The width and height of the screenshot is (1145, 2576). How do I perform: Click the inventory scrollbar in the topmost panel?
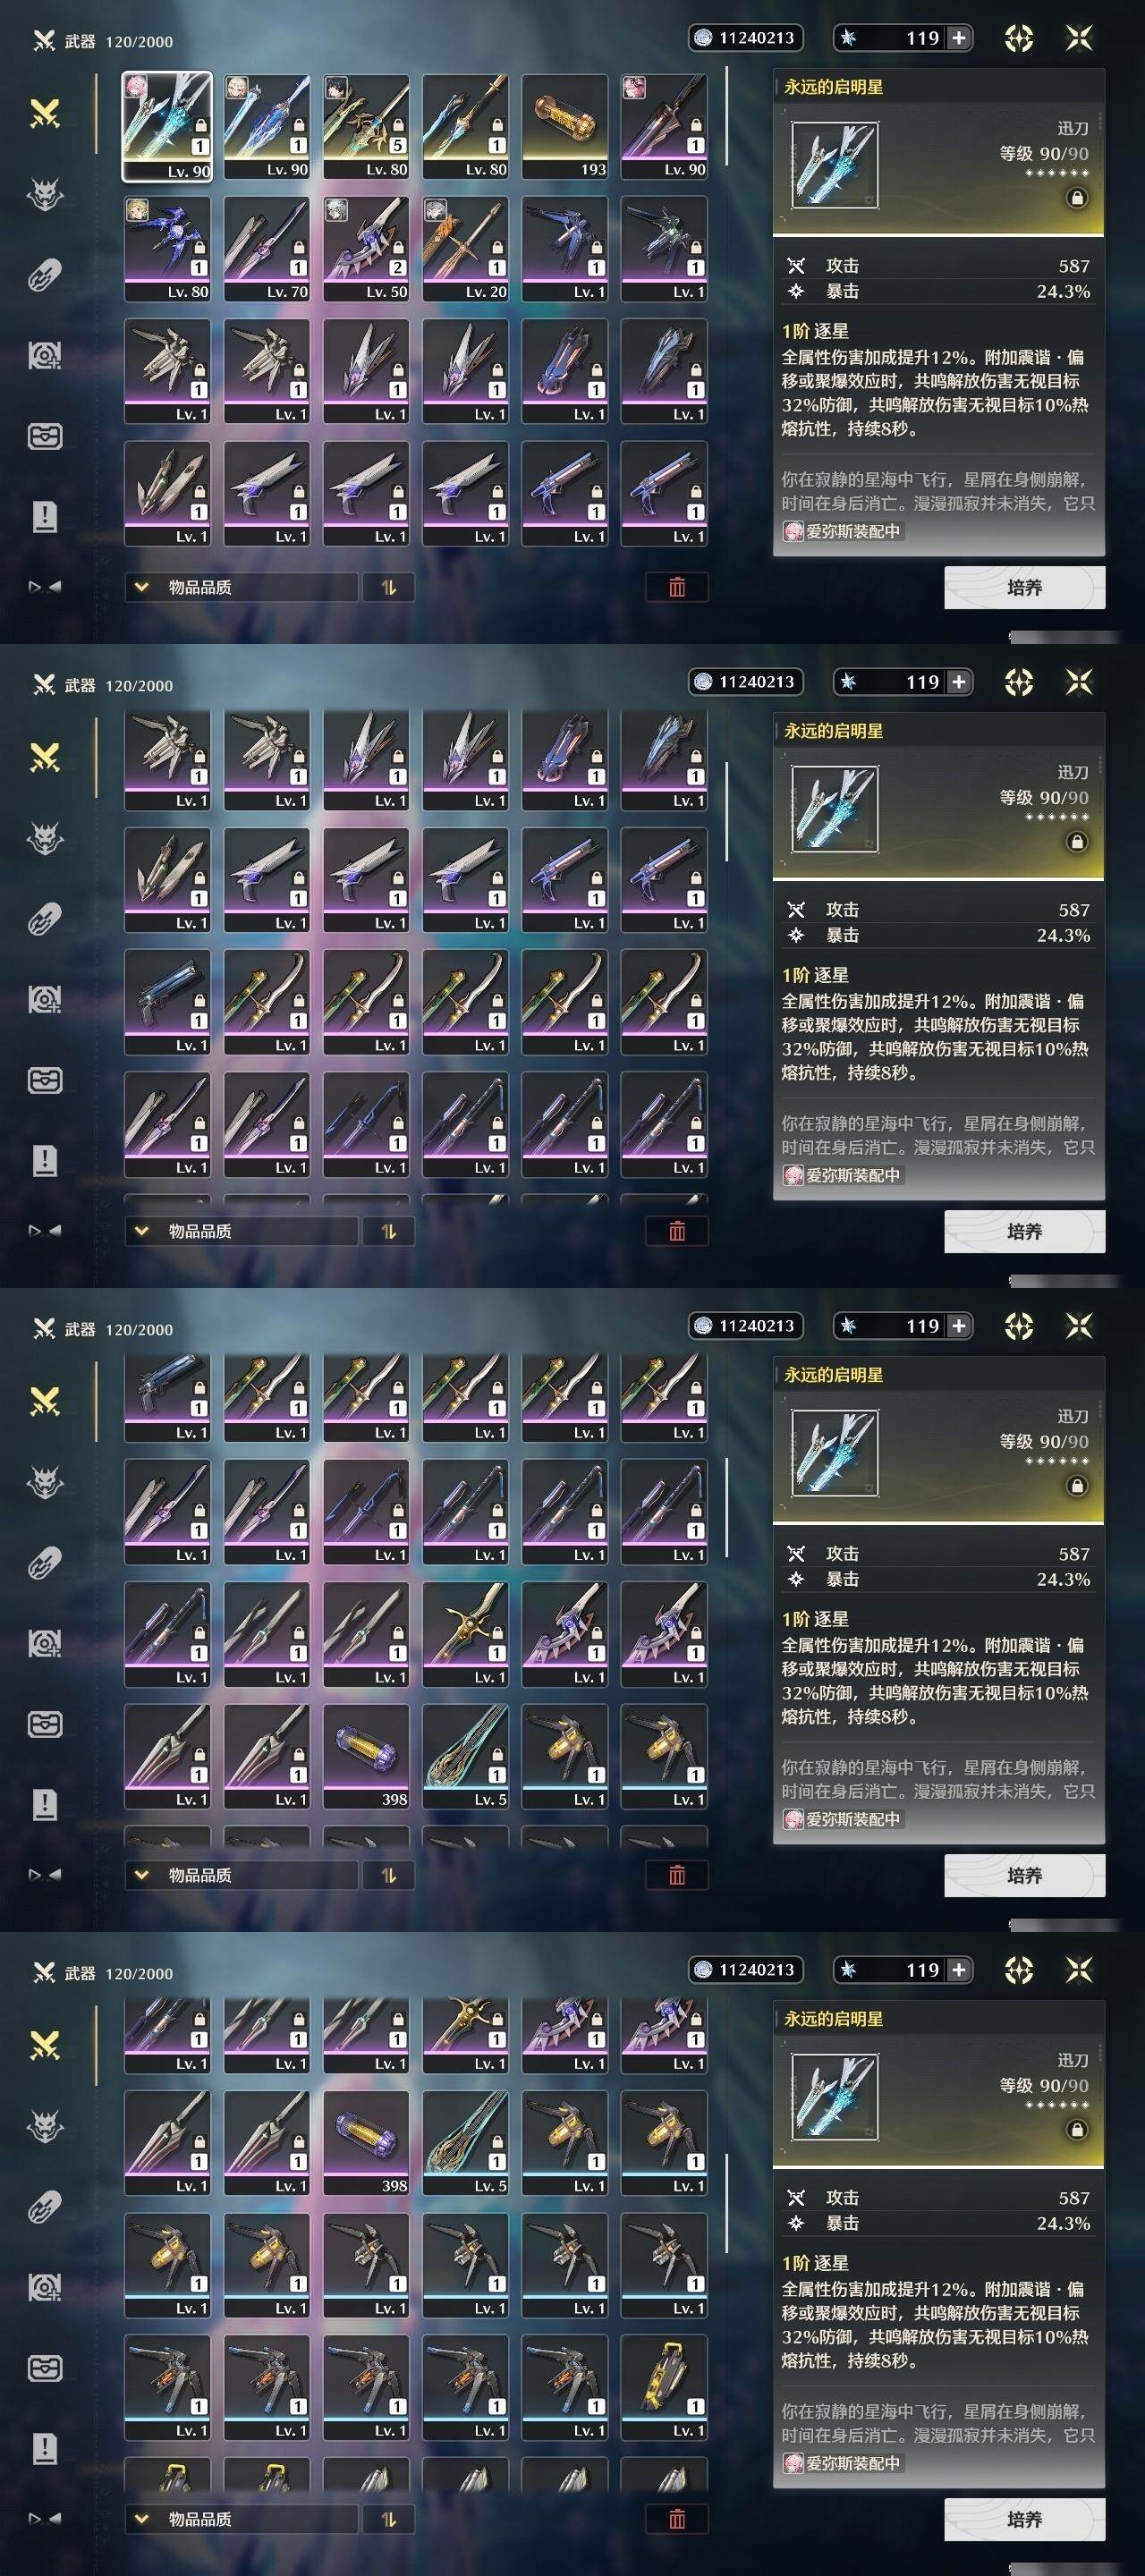pos(727,118)
